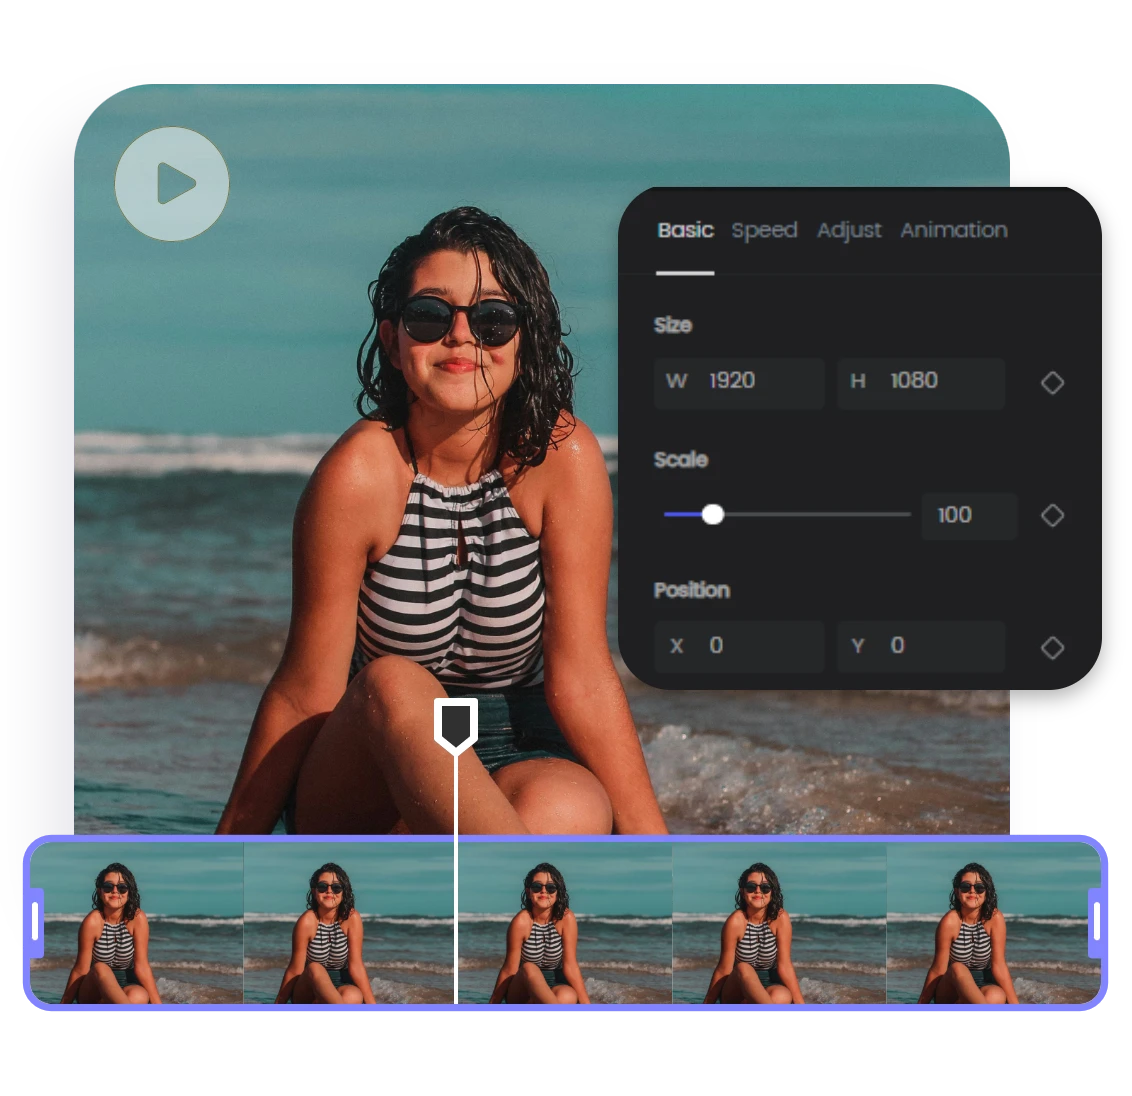
Task: Click the X position input field
Action: click(739, 646)
